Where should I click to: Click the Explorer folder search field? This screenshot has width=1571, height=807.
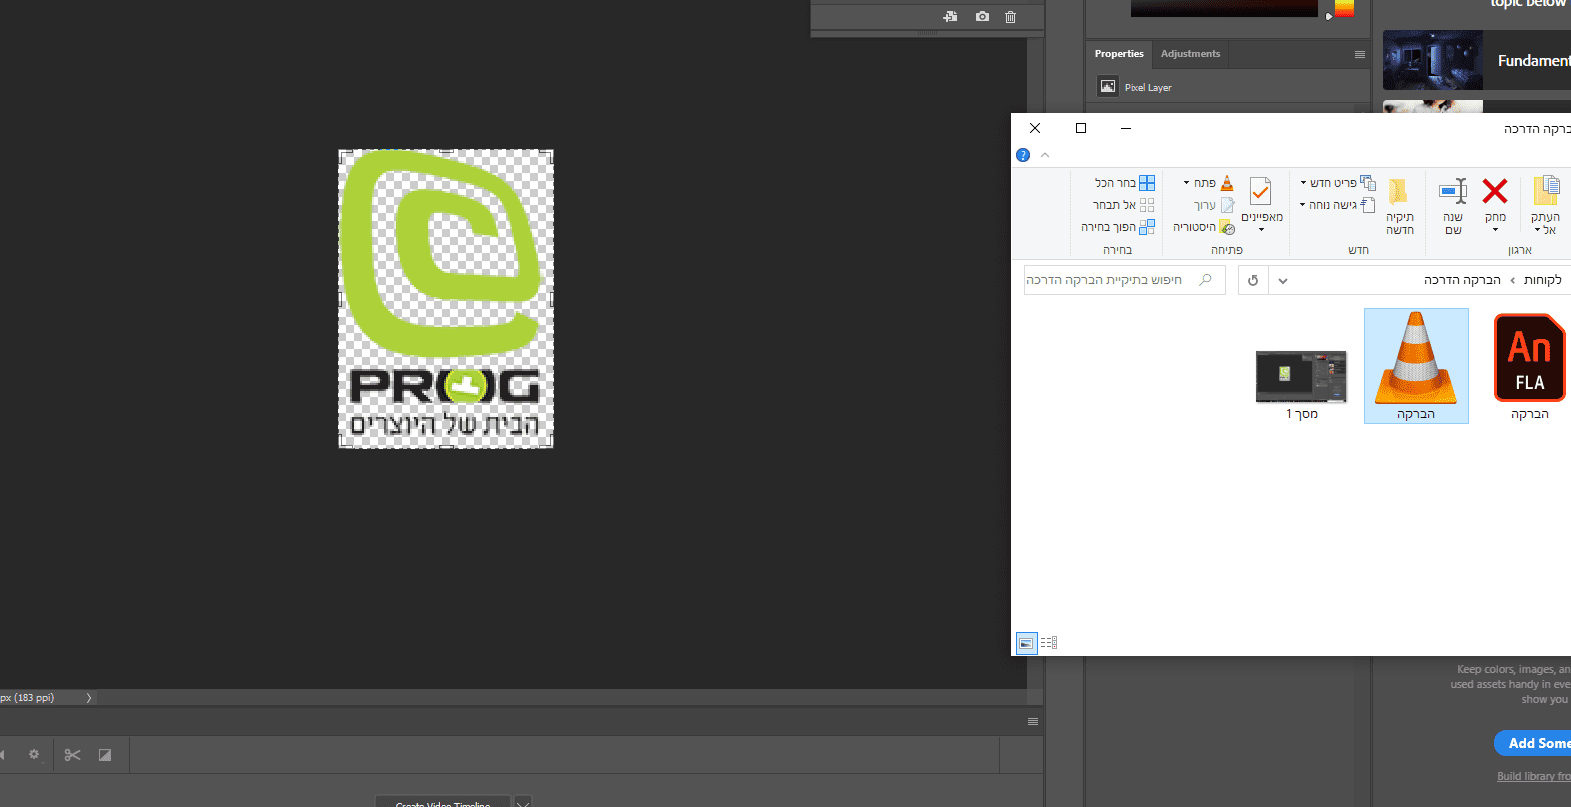pyautogui.click(x=1110, y=281)
